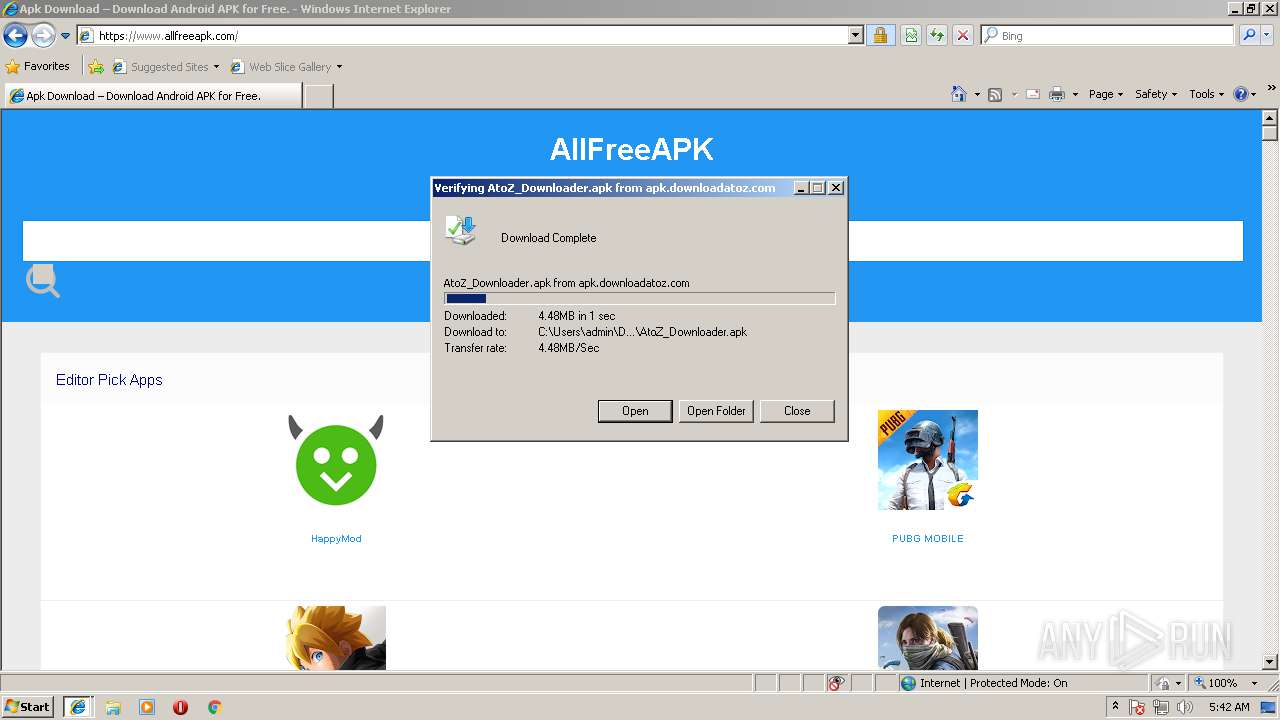This screenshot has width=1280, height=720.
Task: Open the HappyMod link
Action: click(336, 539)
